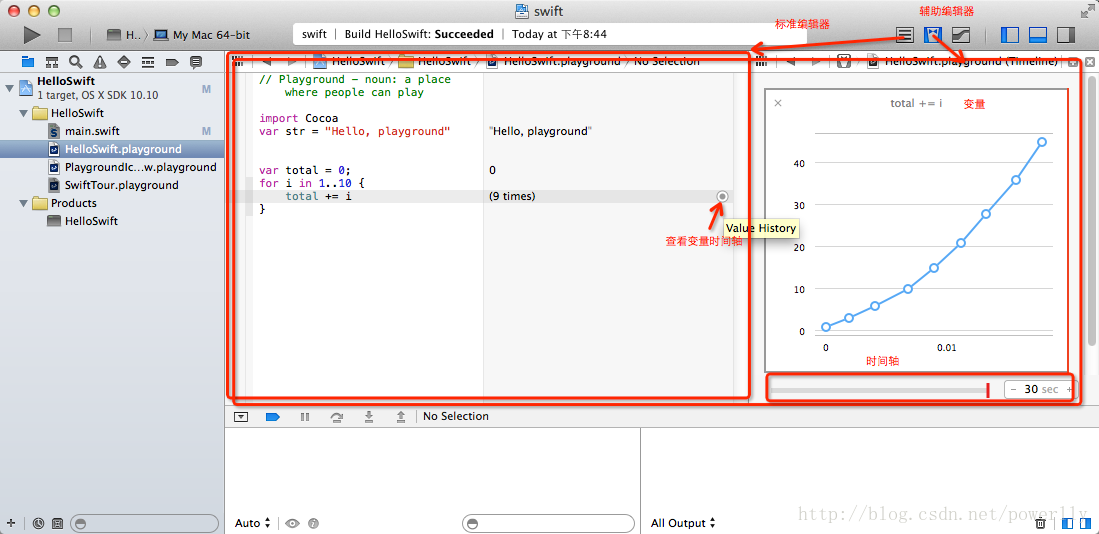
Task: Click HelloSwift folder in jump bar
Action: click(435, 62)
